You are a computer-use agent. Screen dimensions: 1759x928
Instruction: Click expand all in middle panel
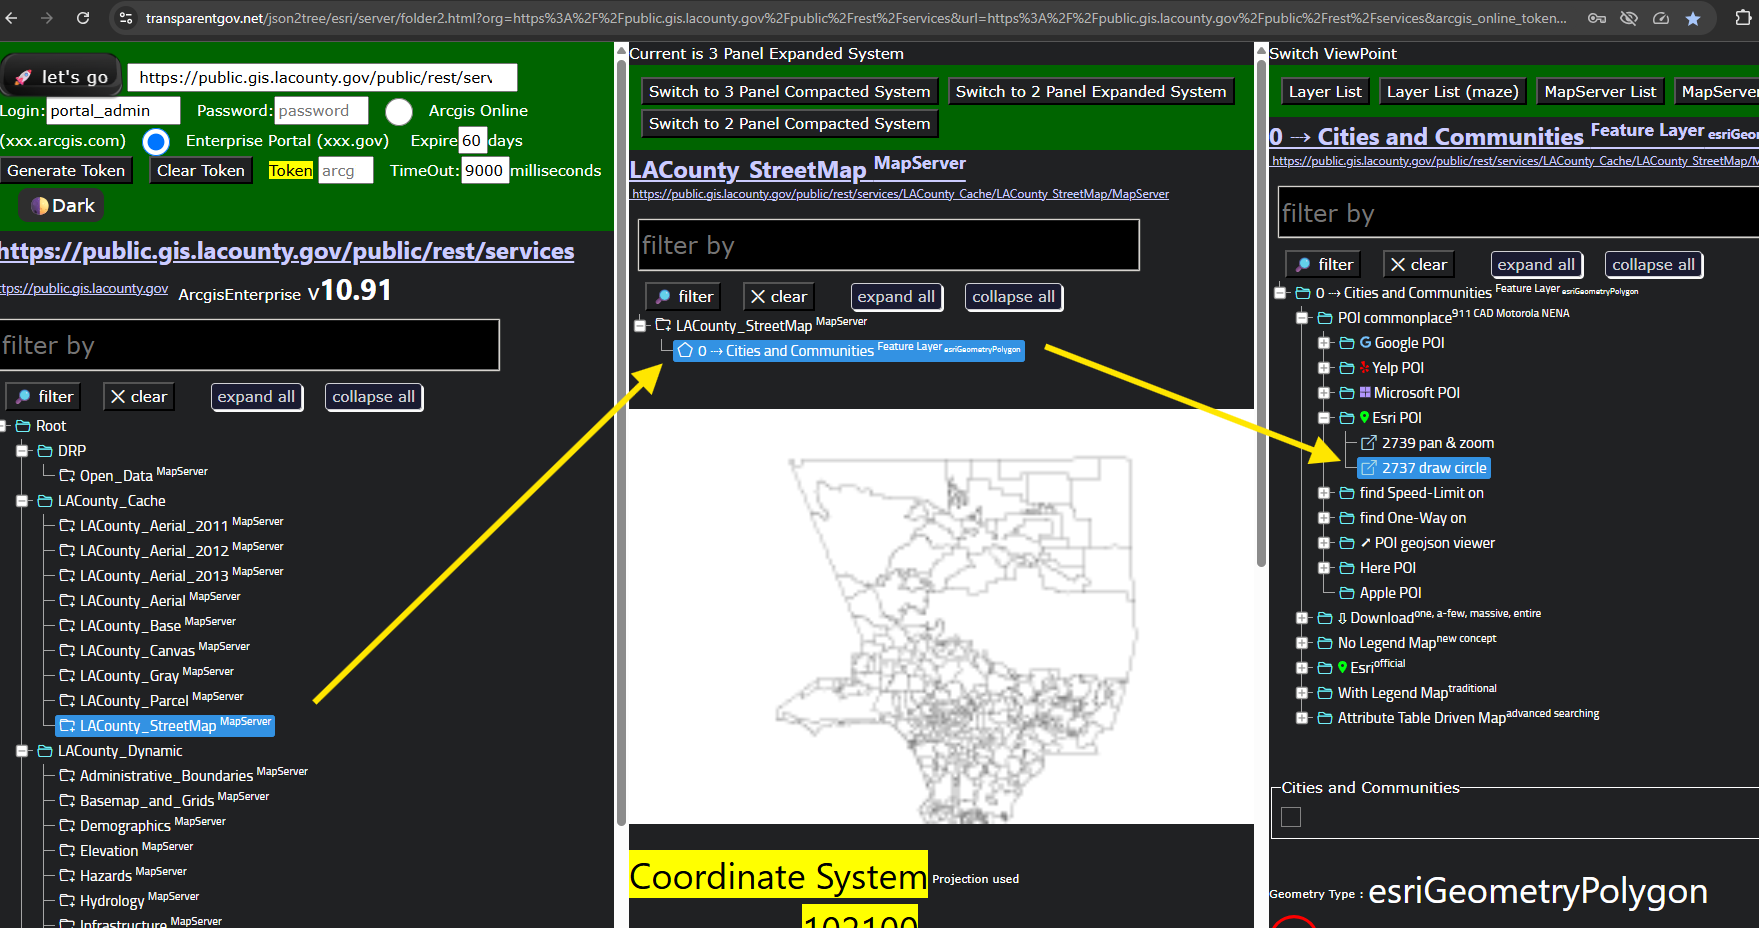tap(897, 297)
